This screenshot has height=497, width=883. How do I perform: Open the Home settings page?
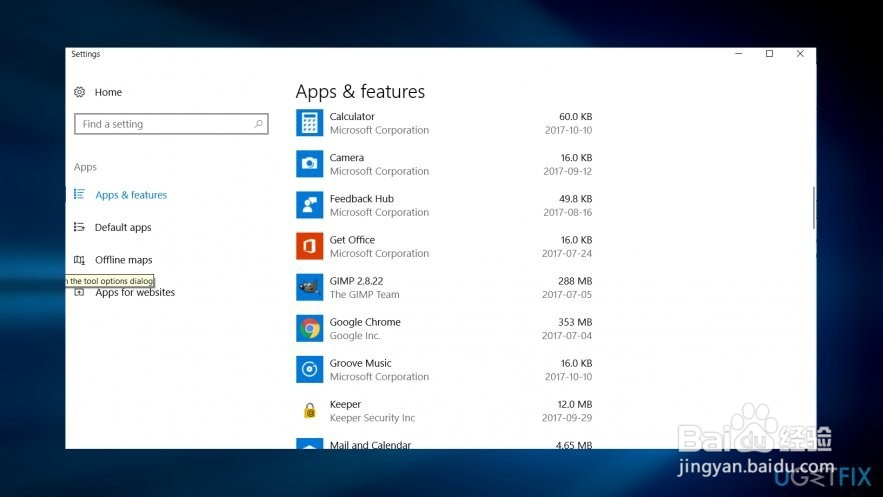tap(108, 92)
